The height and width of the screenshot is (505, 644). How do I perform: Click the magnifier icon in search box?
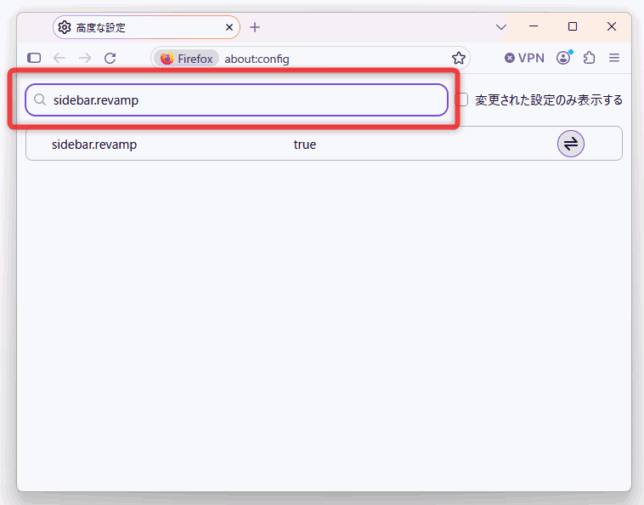tap(40, 100)
